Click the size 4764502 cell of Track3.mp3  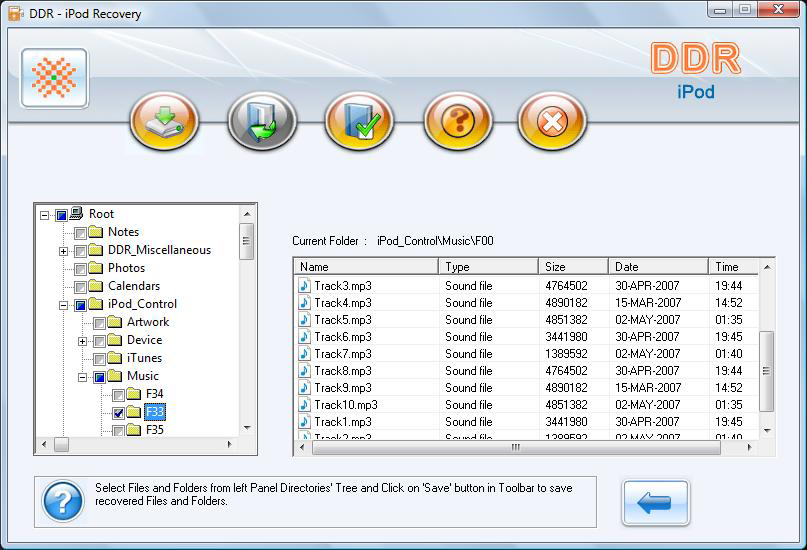click(566, 286)
